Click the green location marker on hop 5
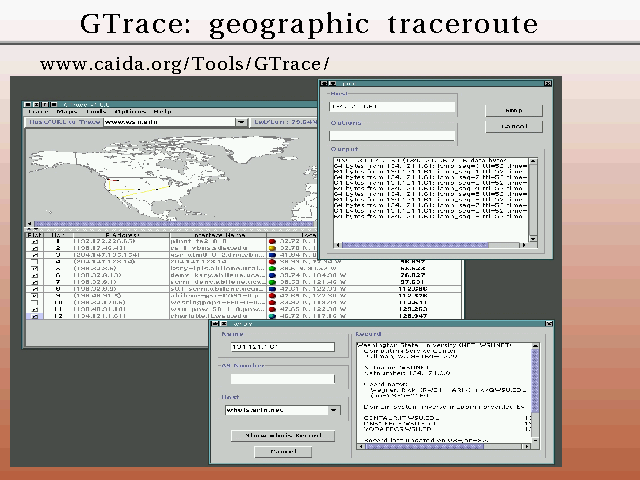Viewport: 640px width, 480px height. click(272, 269)
